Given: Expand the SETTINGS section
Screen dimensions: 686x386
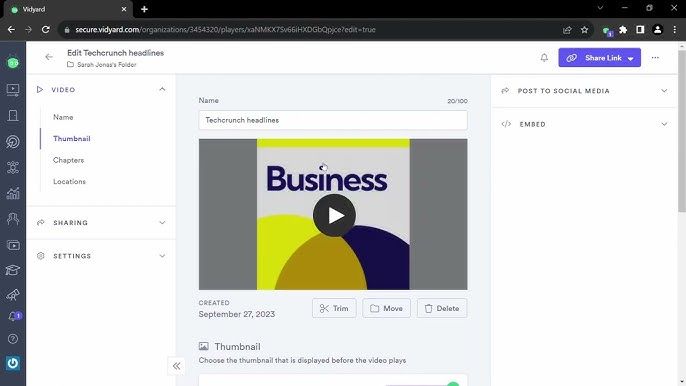Looking at the screenshot, I should 162,256.
